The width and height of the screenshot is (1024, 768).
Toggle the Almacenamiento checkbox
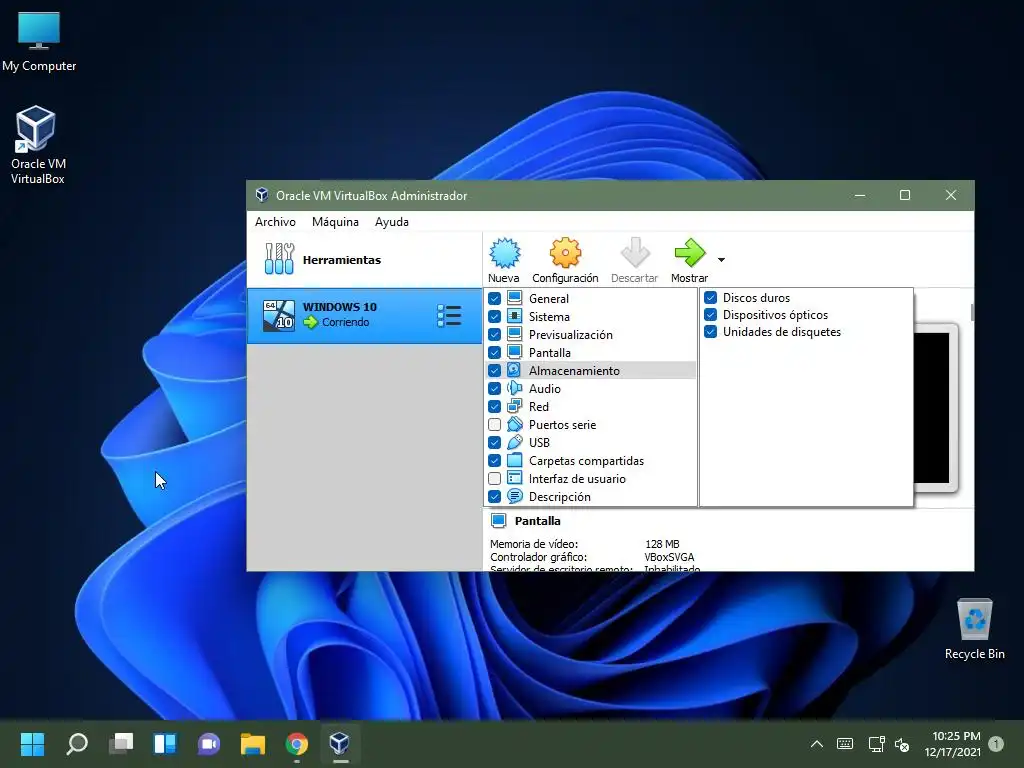click(x=494, y=370)
